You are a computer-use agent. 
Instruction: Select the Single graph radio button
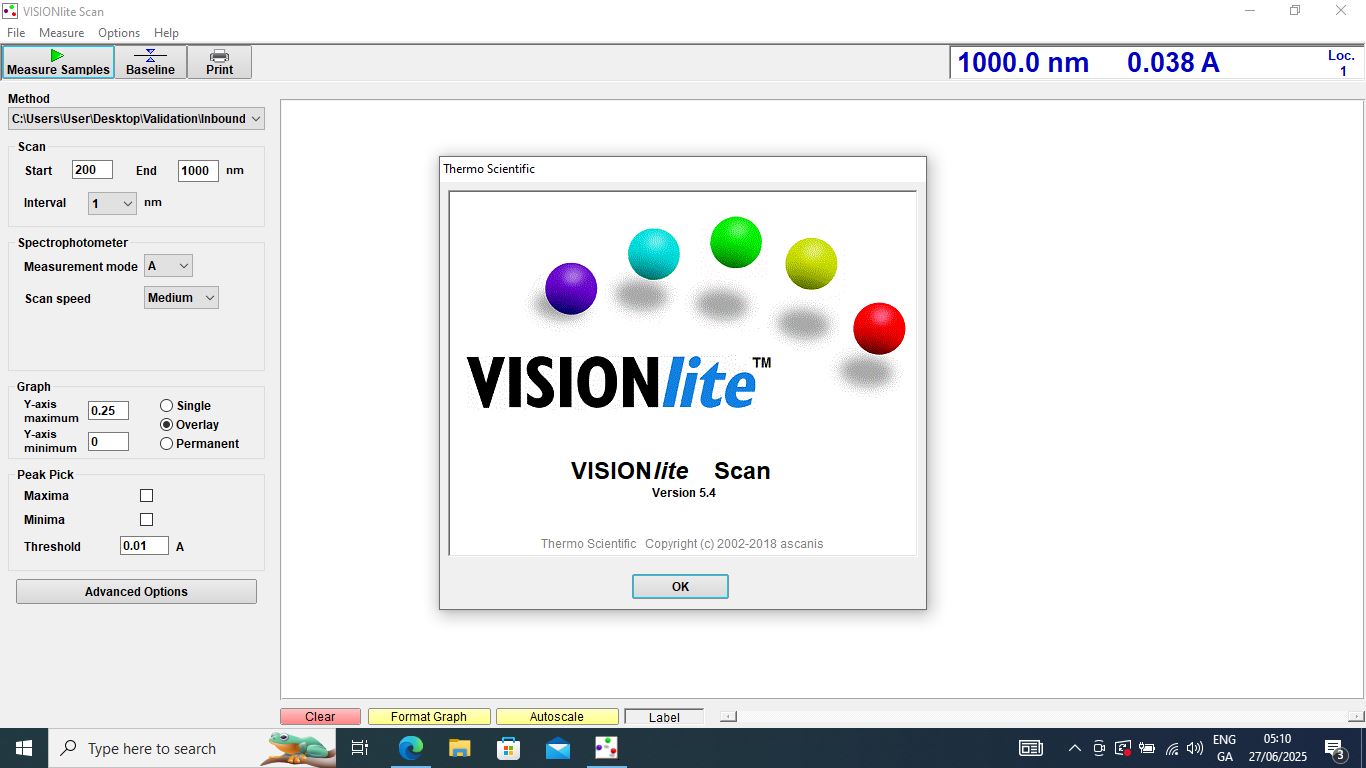[x=167, y=406]
